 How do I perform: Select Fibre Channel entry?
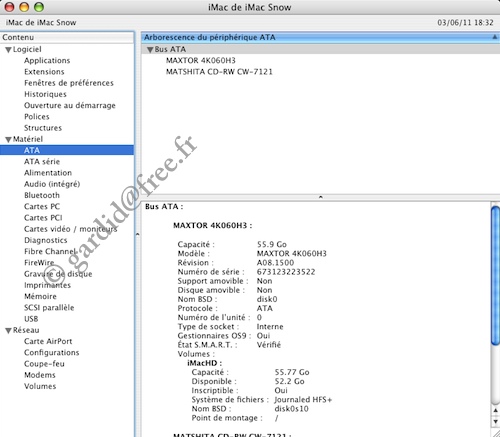coord(50,251)
